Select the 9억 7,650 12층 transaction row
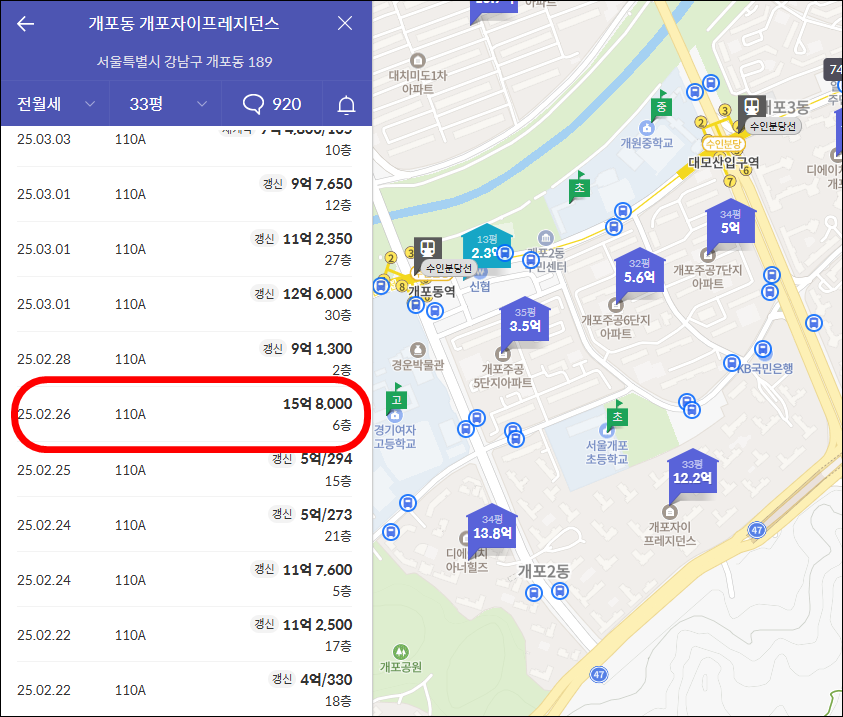 coord(184,194)
